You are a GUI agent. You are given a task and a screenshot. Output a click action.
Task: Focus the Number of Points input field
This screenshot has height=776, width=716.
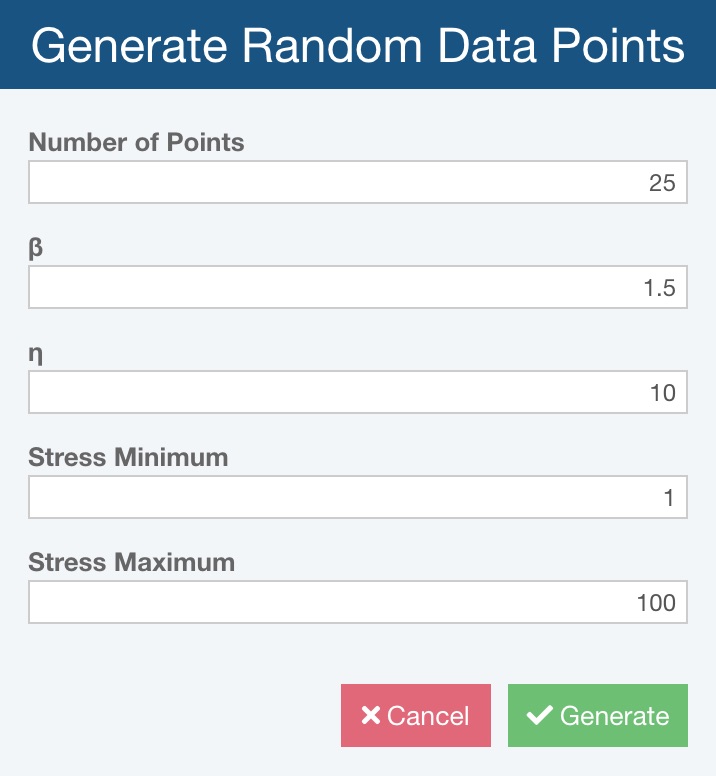357,183
